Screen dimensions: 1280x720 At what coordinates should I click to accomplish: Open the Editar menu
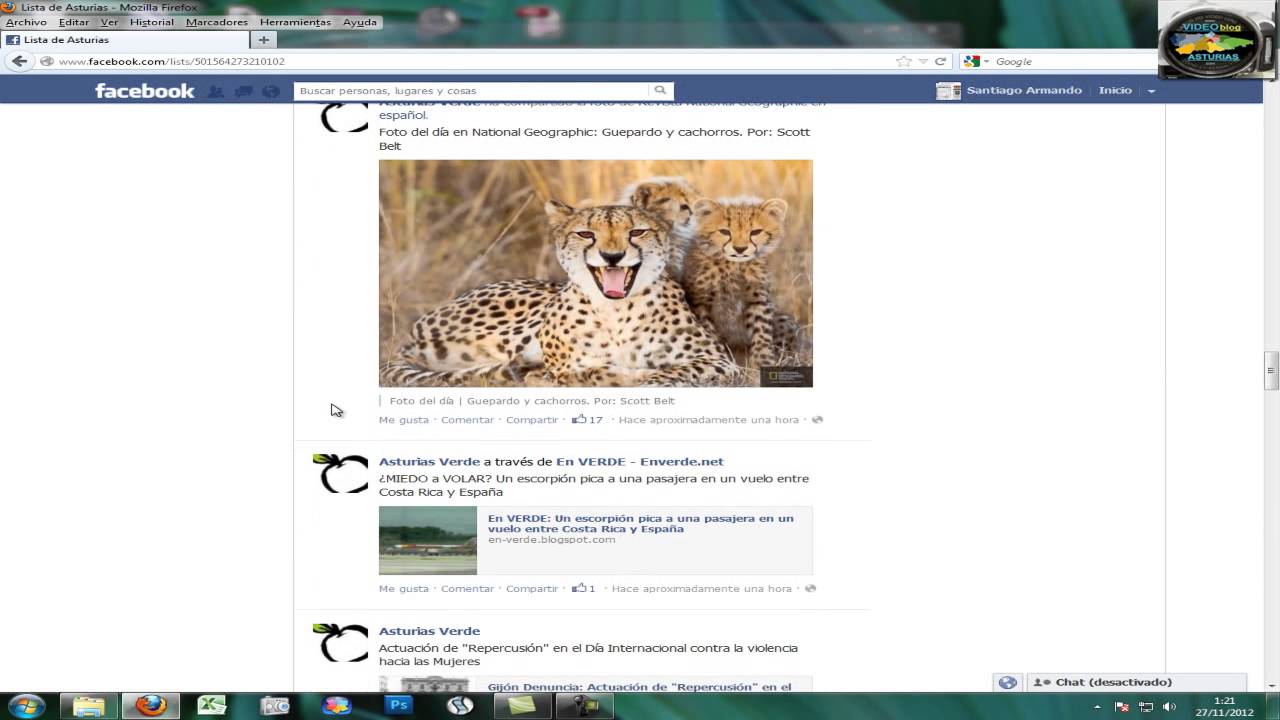[x=74, y=22]
